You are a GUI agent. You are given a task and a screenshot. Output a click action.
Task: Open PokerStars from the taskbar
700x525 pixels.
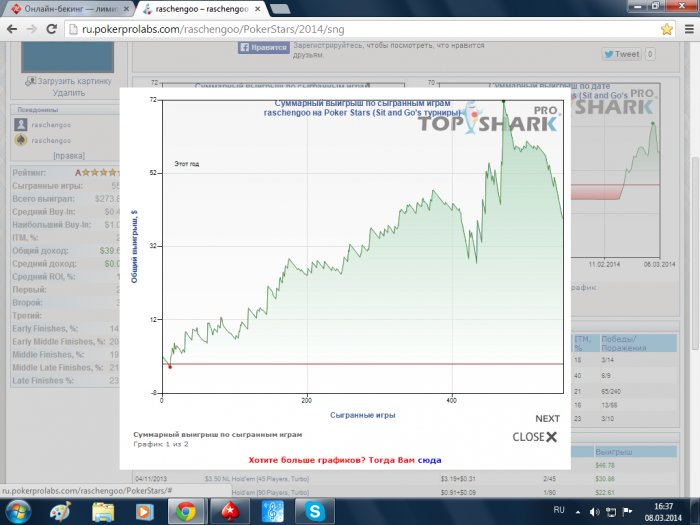(x=229, y=512)
